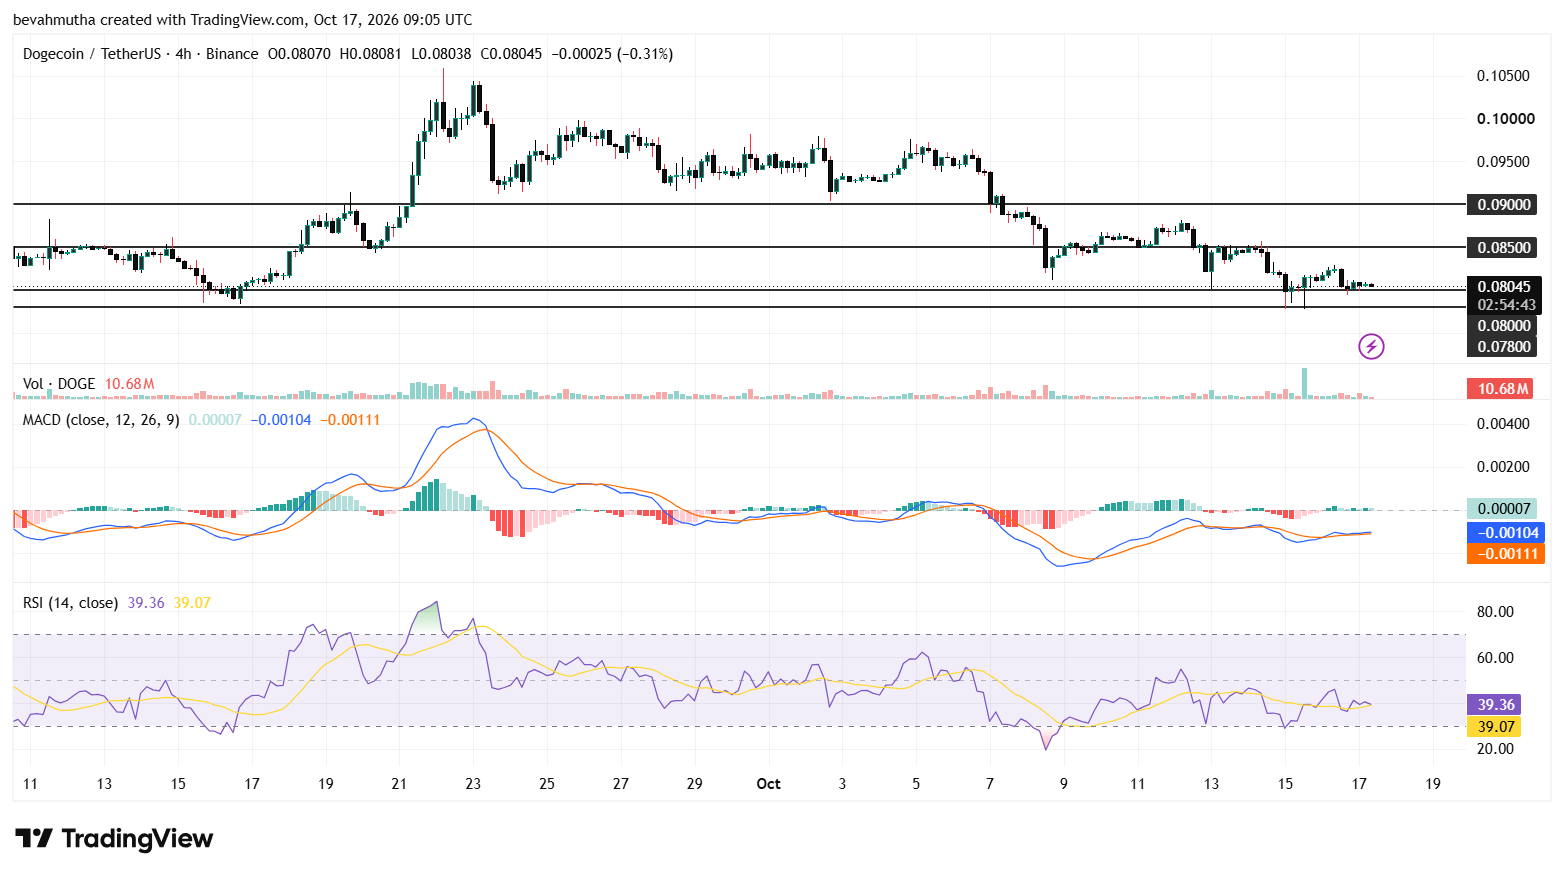The height and width of the screenshot is (876, 1564).
Task: Click the bevahmutha created with TradingView.com caption
Action: point(243,20)
